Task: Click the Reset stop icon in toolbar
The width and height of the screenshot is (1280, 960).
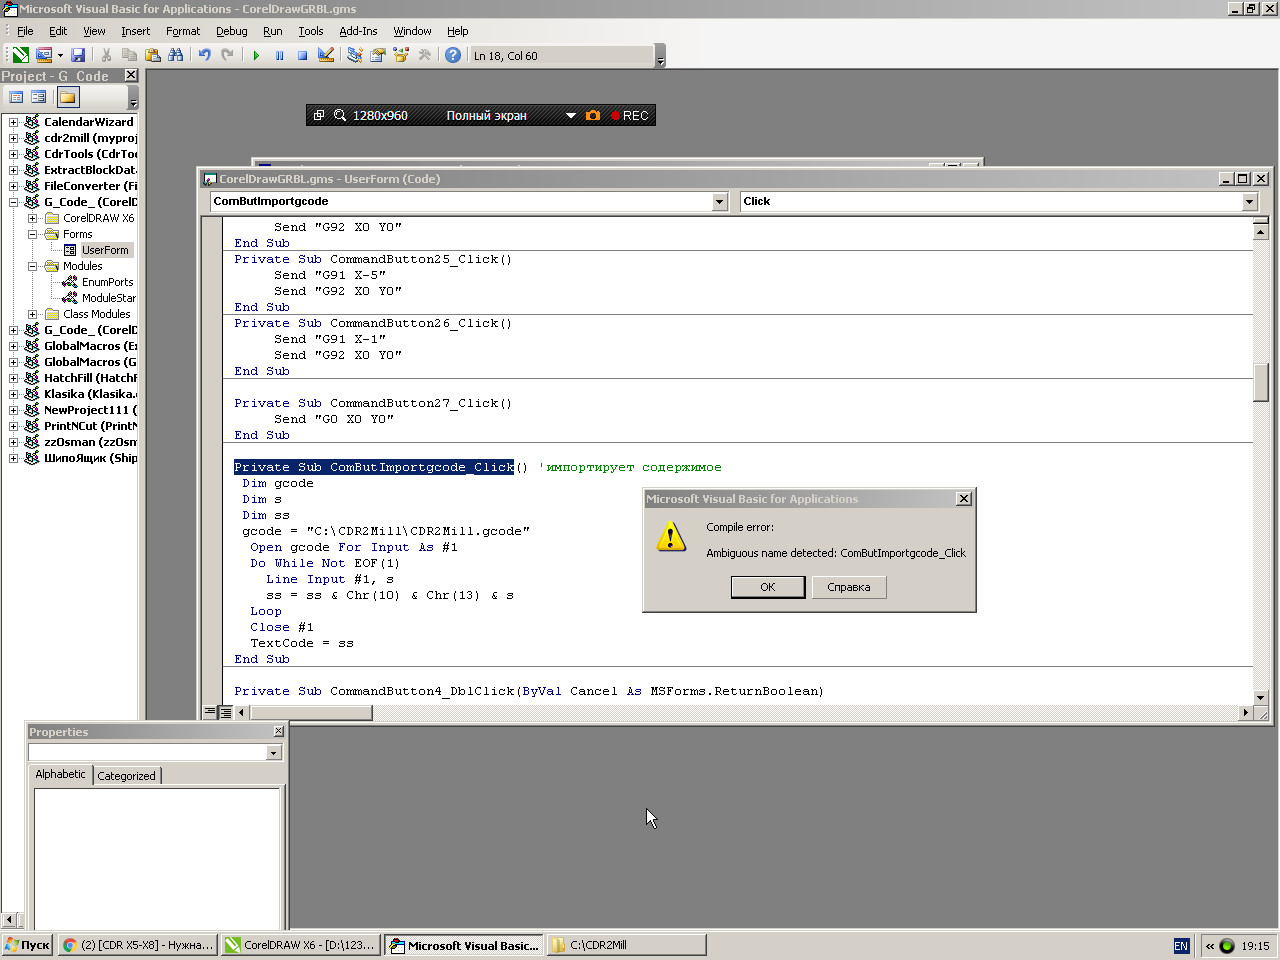Action: point(302,56)
